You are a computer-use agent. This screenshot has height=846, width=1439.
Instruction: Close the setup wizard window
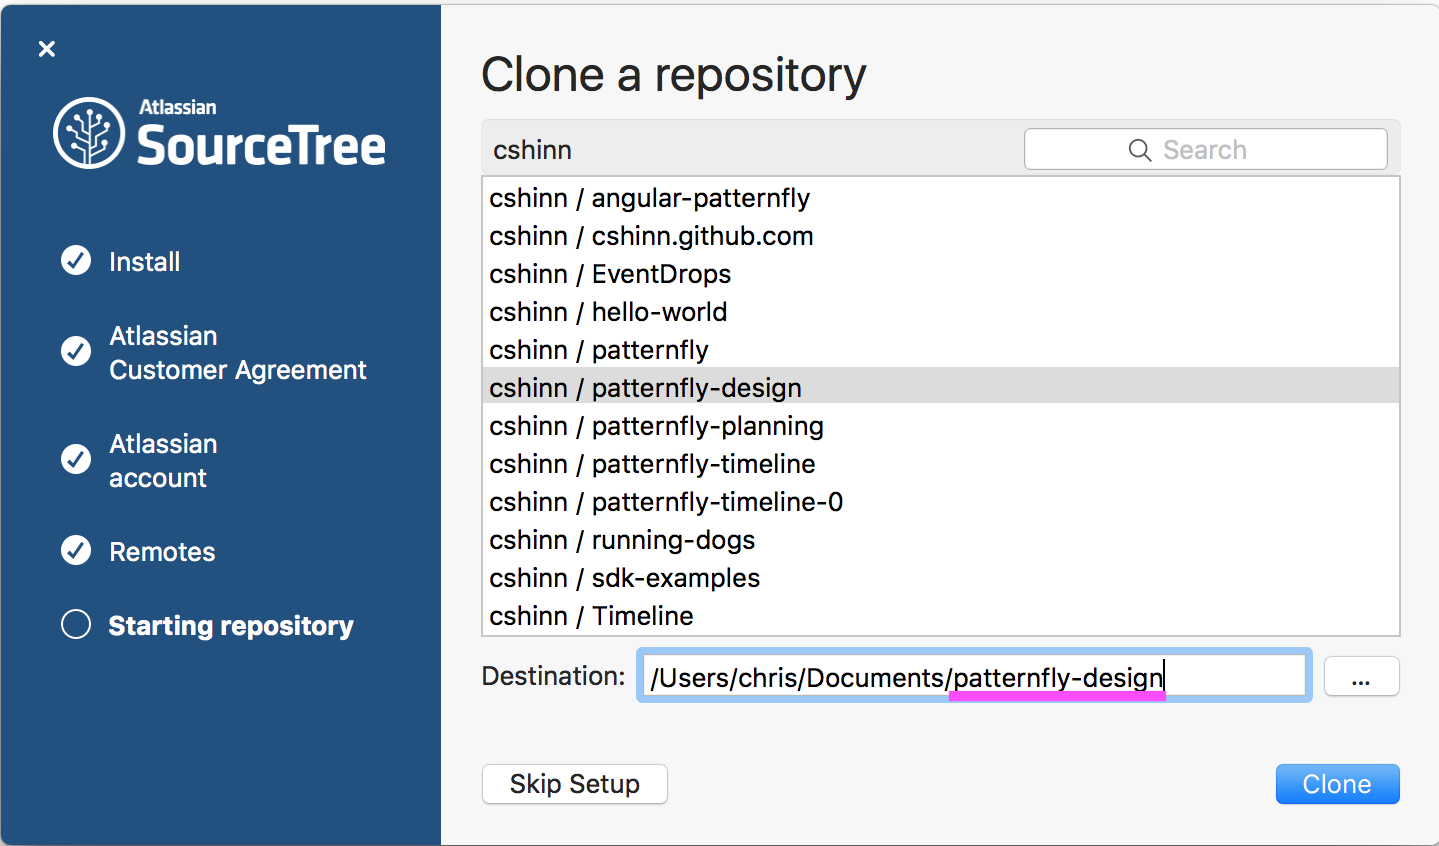pos(46,48)
